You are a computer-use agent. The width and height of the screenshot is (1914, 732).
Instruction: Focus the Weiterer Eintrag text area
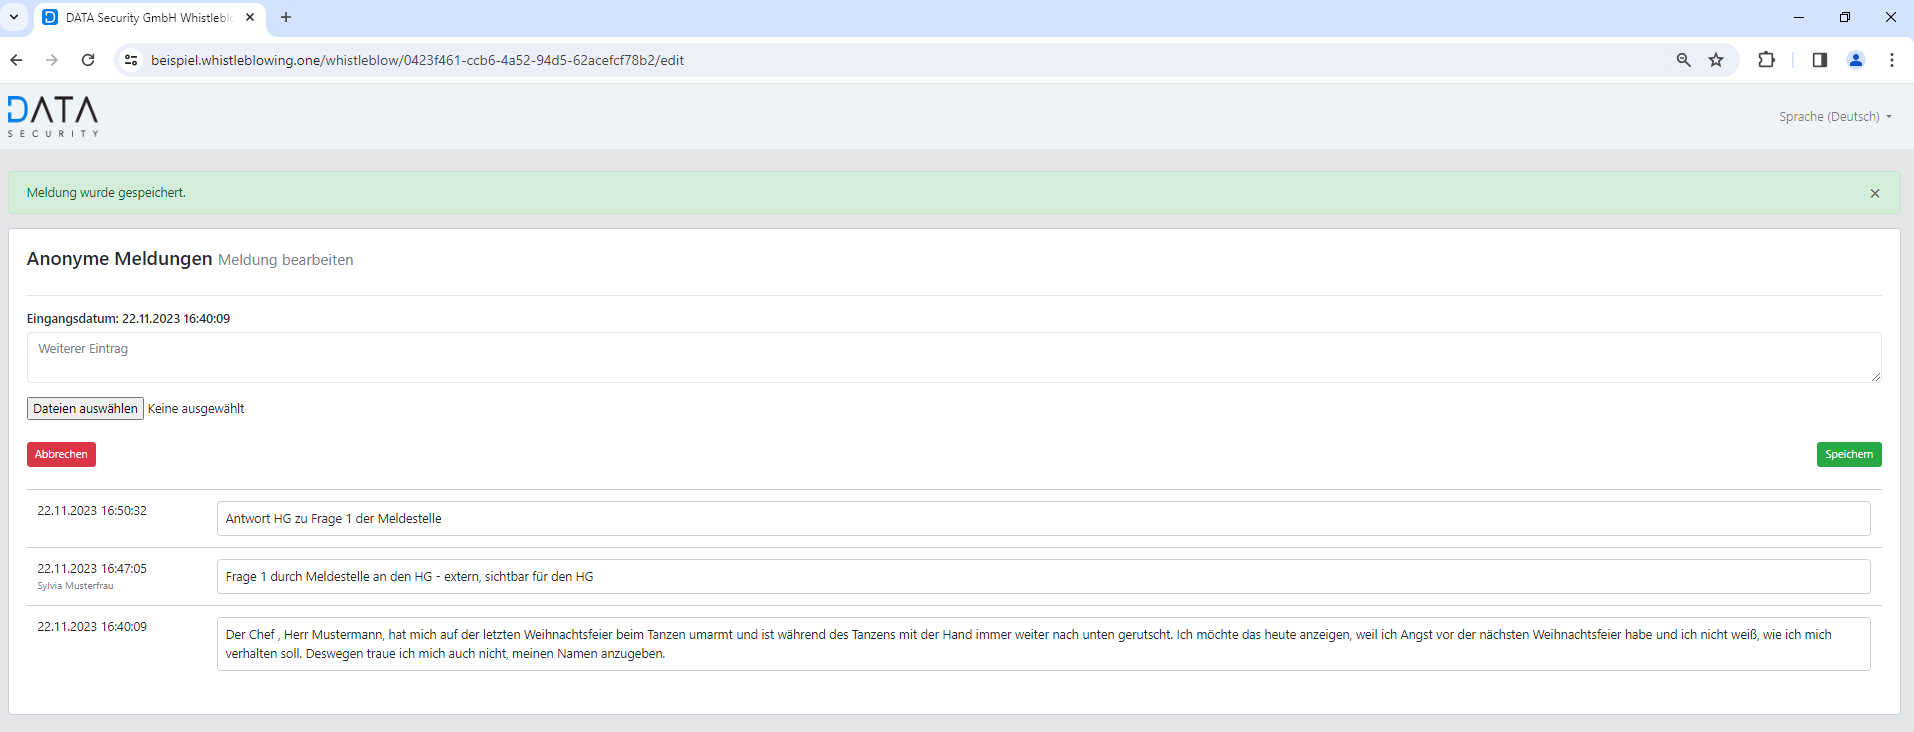[x=953, y=357]
